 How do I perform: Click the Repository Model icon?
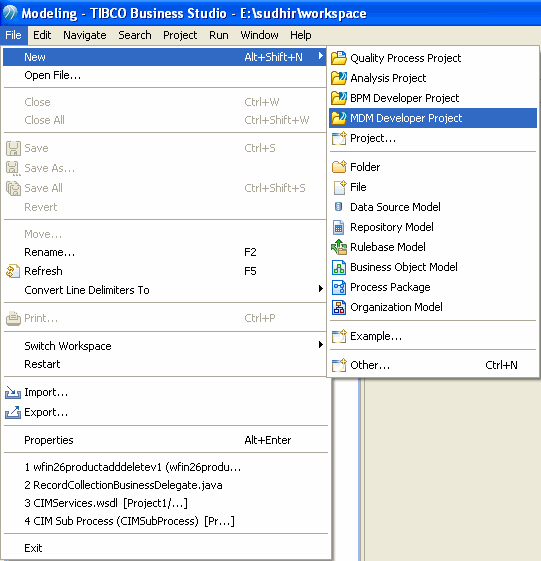(x=338, y=227)
